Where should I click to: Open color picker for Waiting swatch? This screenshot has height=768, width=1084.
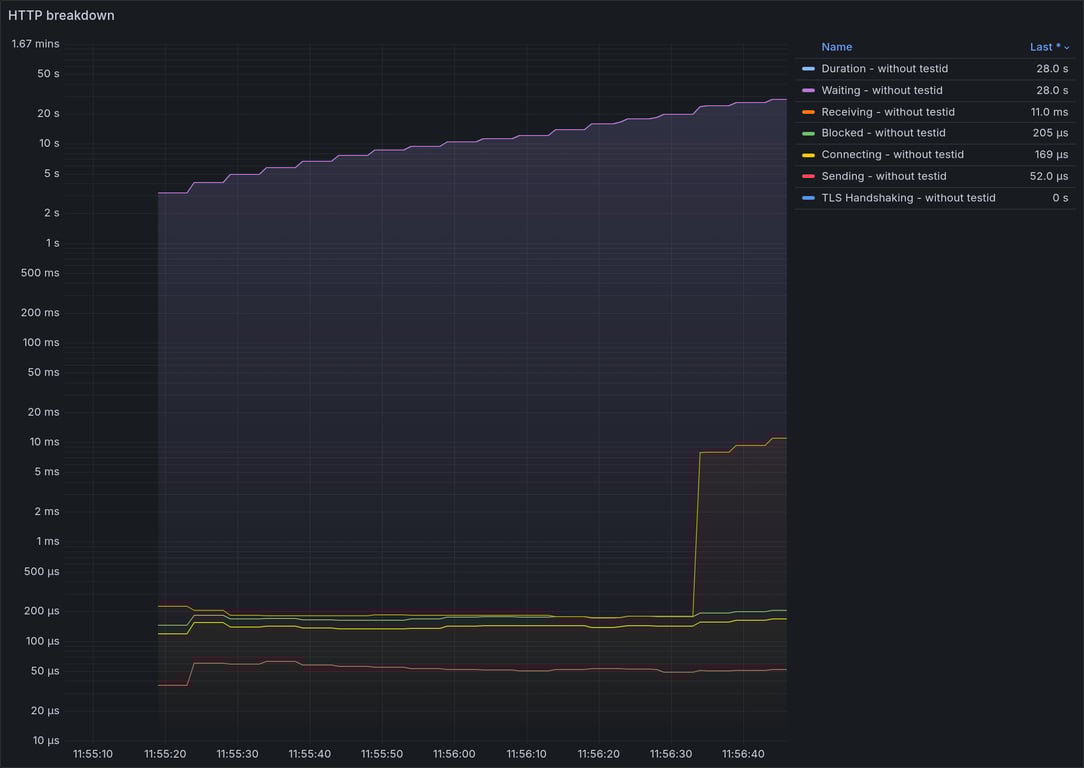(807, 90)
